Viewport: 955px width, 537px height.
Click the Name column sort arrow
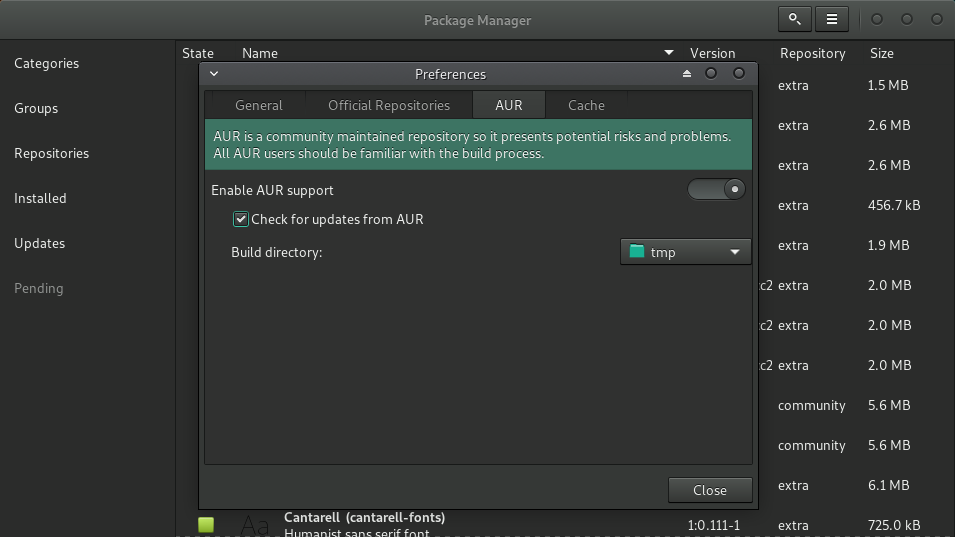point(669,53)
